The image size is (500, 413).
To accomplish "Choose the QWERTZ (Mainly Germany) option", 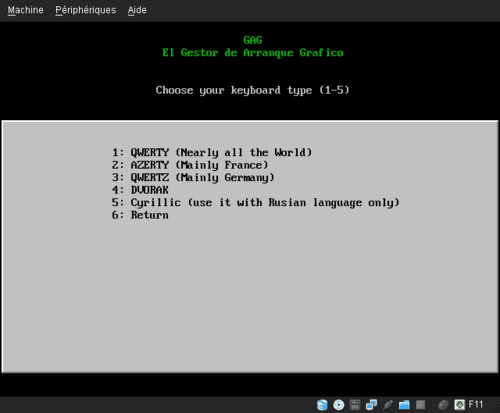I will tap(193, 177).
